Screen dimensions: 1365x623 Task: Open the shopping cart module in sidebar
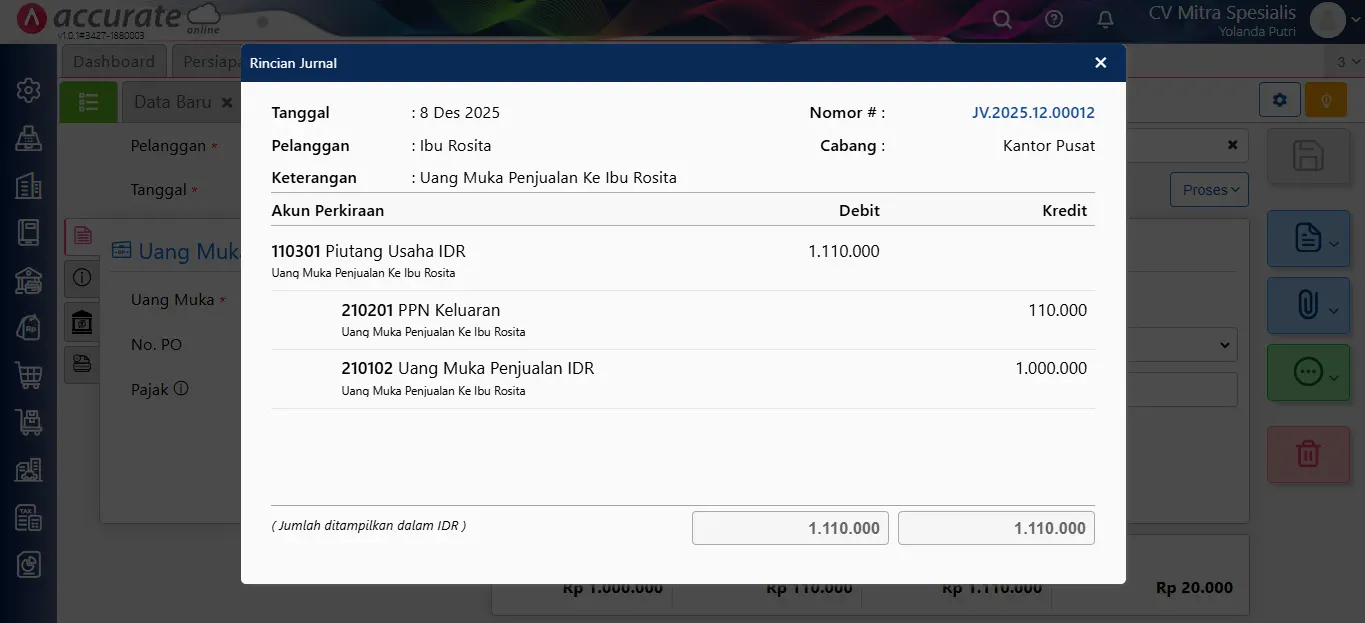tap(28, 376)
